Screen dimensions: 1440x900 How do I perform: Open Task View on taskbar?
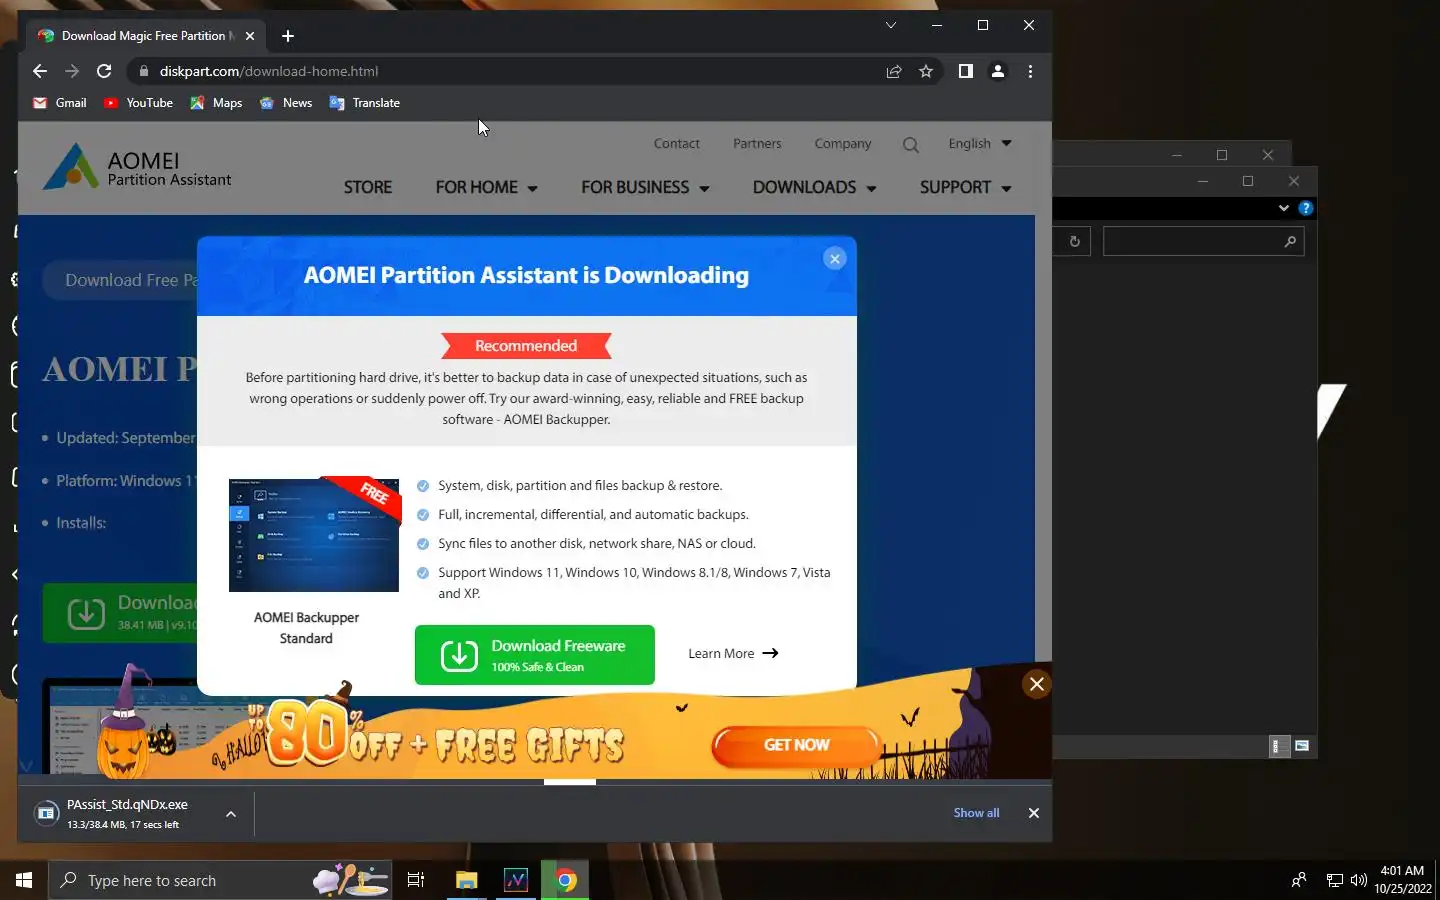pos(416,880)
